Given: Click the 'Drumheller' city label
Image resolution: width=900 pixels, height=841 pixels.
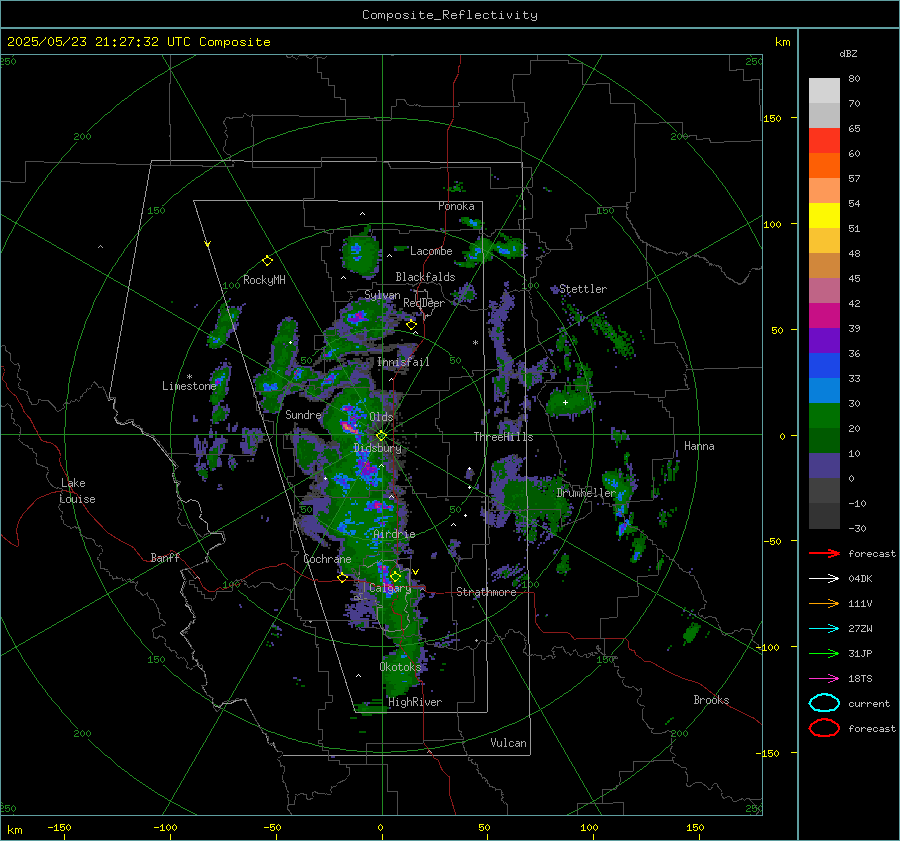Looking at the screenshot, I should tap(586, 493).
